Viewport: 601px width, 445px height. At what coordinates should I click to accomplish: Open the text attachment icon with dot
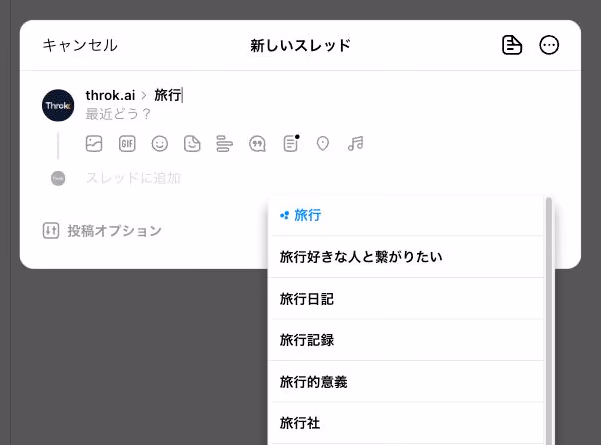(x=291, y=144)
